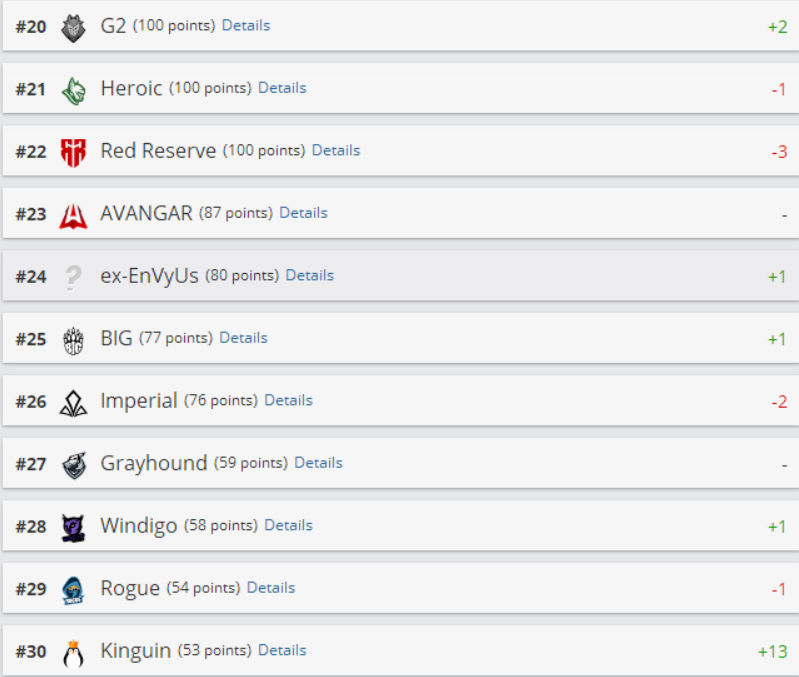Click the Imperial team logo
Viewport: 799px width, 677px height.
pos(73,403)
